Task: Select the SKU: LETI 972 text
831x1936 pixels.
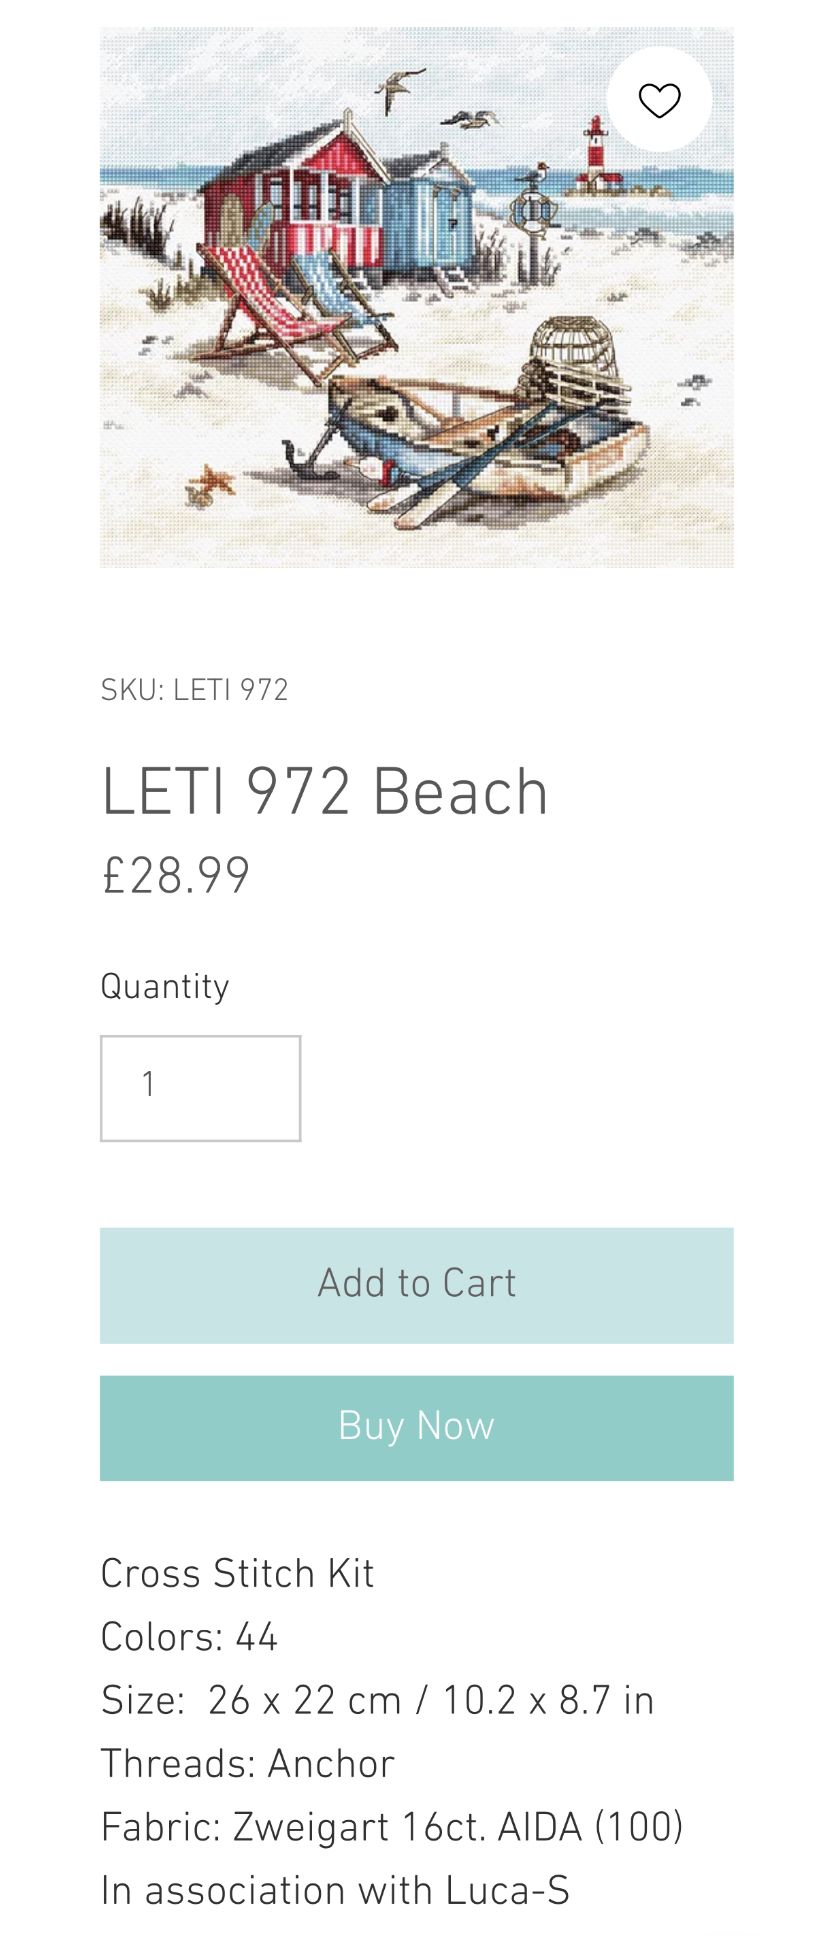Action: [x=194, y=691]
